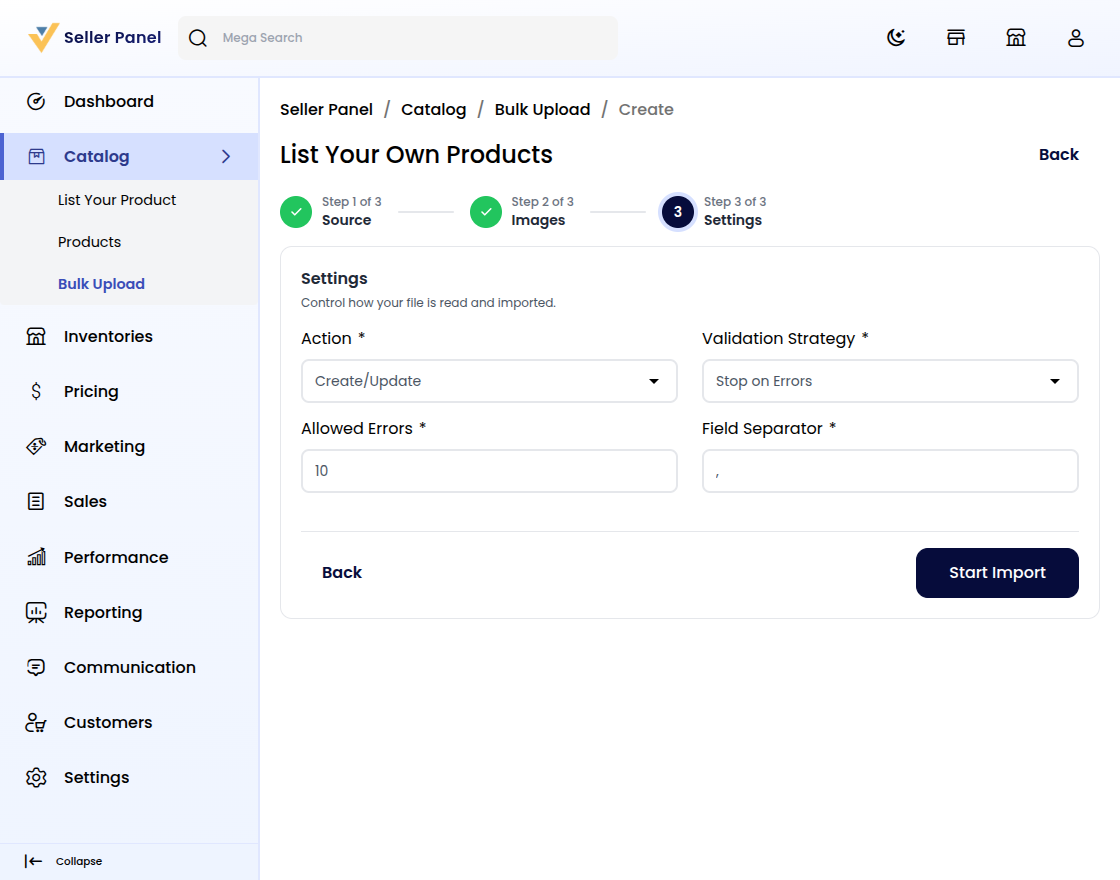Click the Seller Panel brand text
The image size is (1120, 880).
point(112,38)
